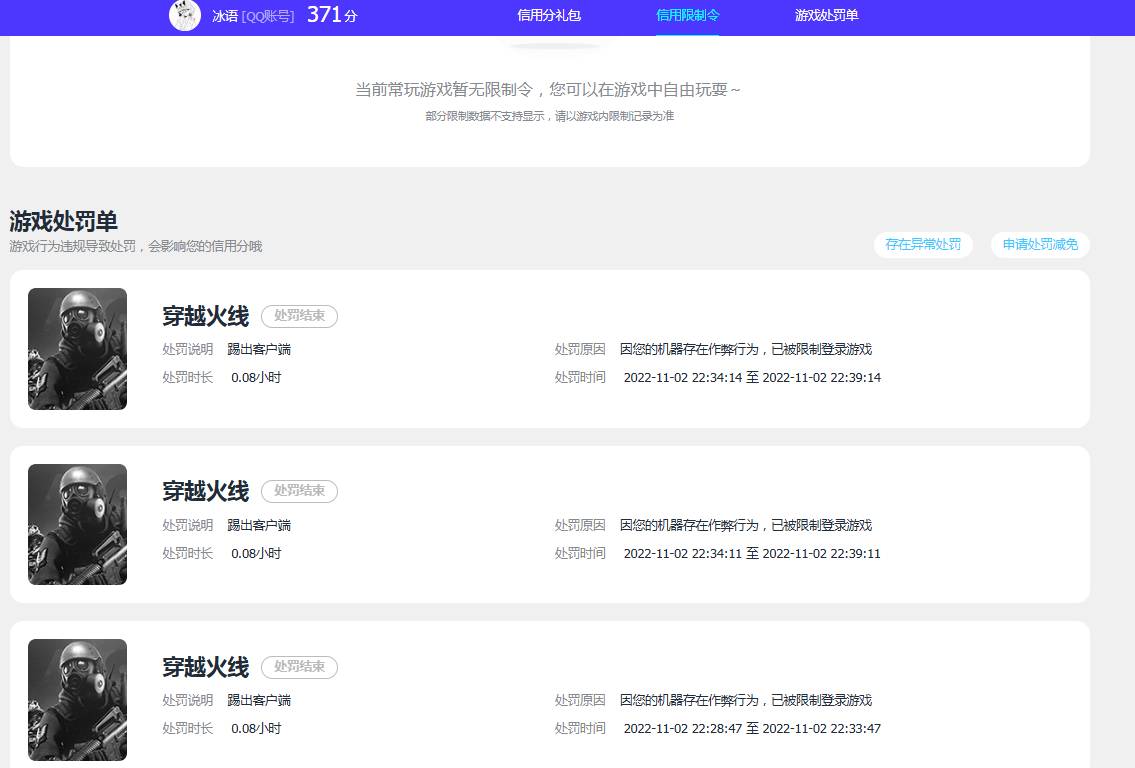
Task: Click the 存在异常处罚 button
Action: tap(923, 245)
